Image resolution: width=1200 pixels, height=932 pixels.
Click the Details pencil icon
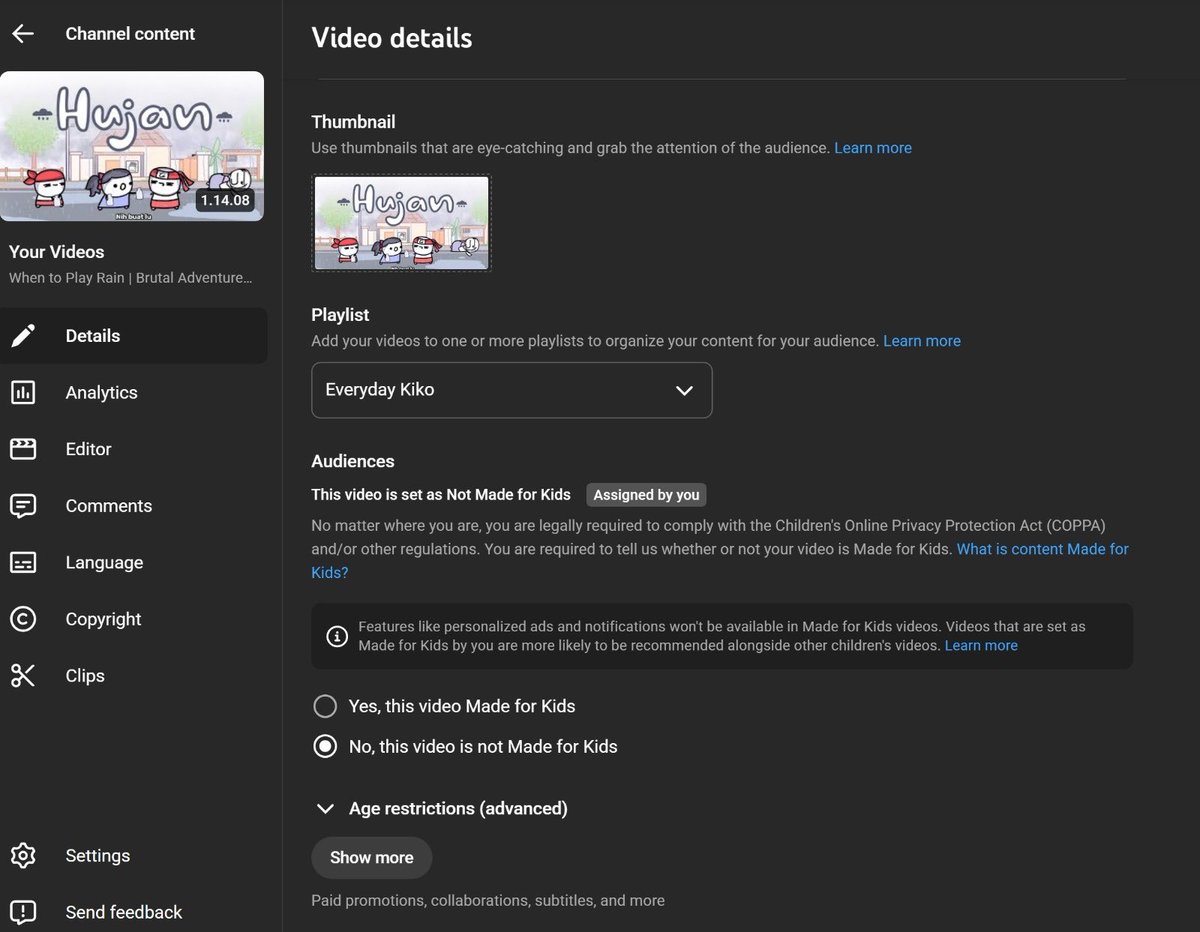tap(23, 336)
